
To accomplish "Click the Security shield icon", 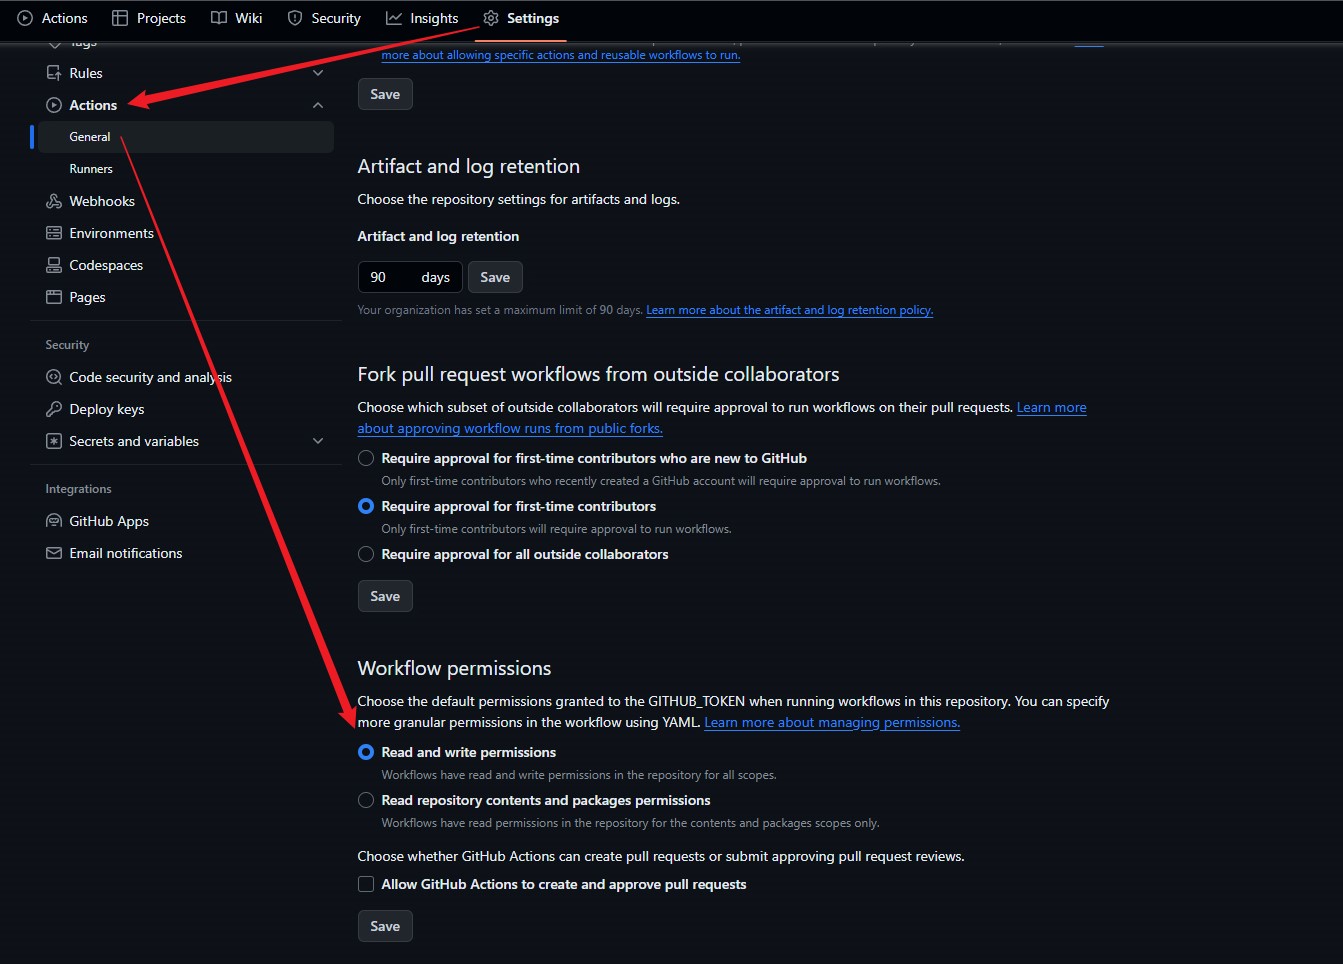I will [295, 18].
